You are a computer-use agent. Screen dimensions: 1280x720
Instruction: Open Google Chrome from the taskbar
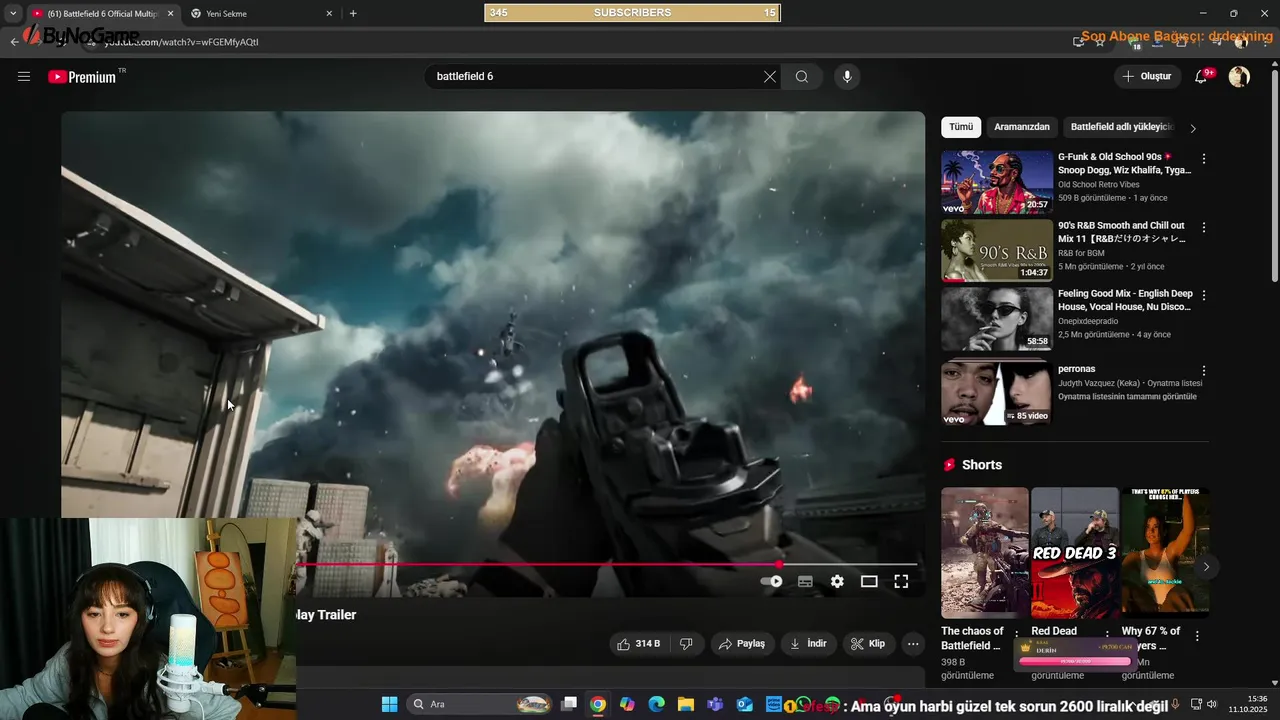(597, 705)
